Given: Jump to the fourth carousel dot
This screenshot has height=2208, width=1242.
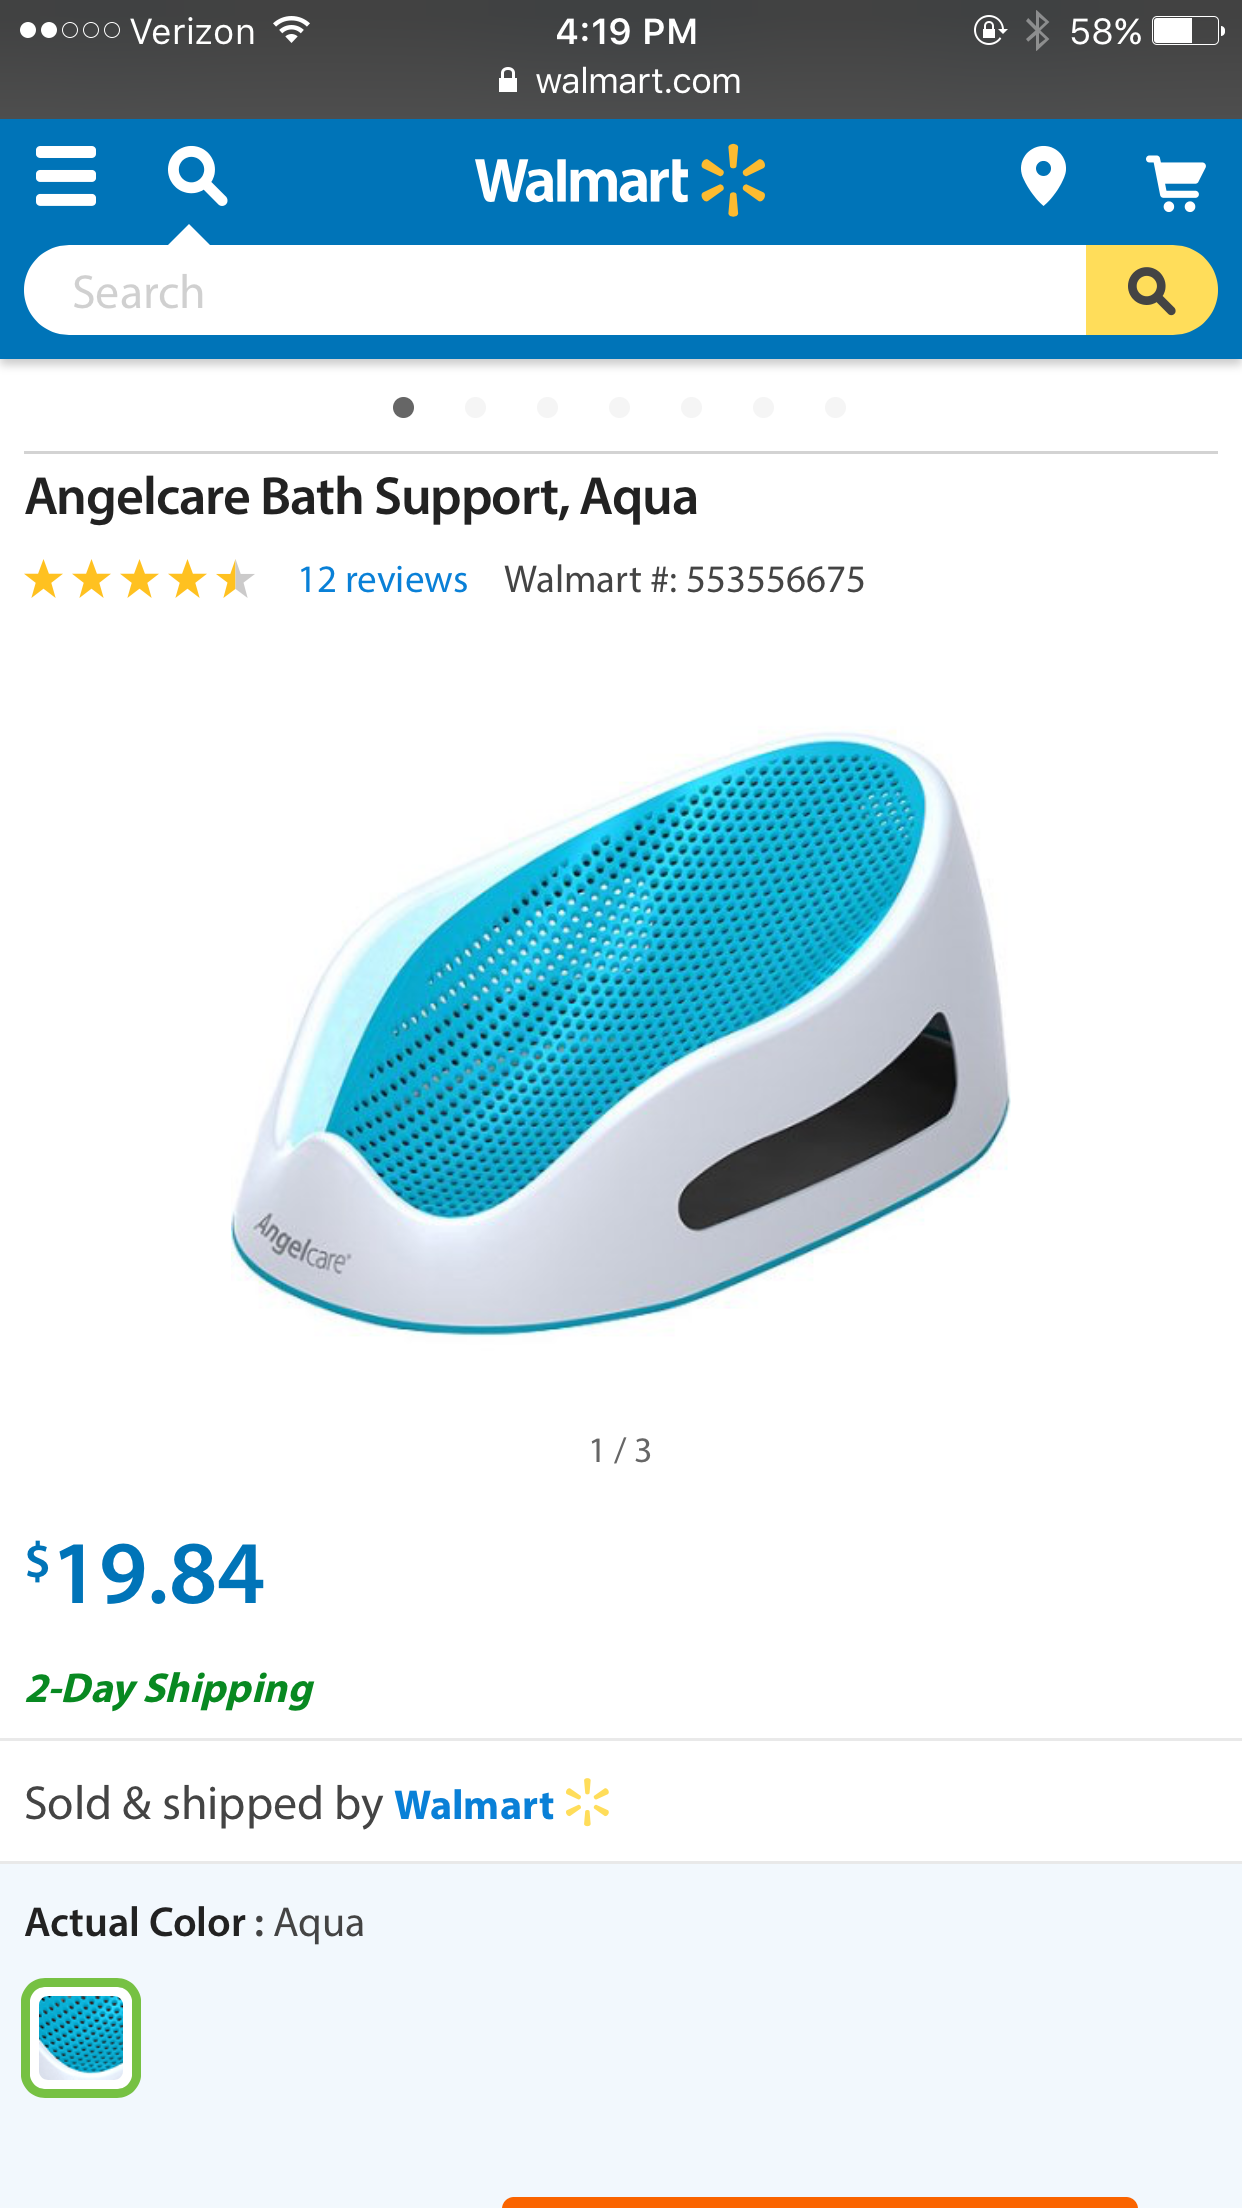Looking at the screenshot, I should (619, 407).
